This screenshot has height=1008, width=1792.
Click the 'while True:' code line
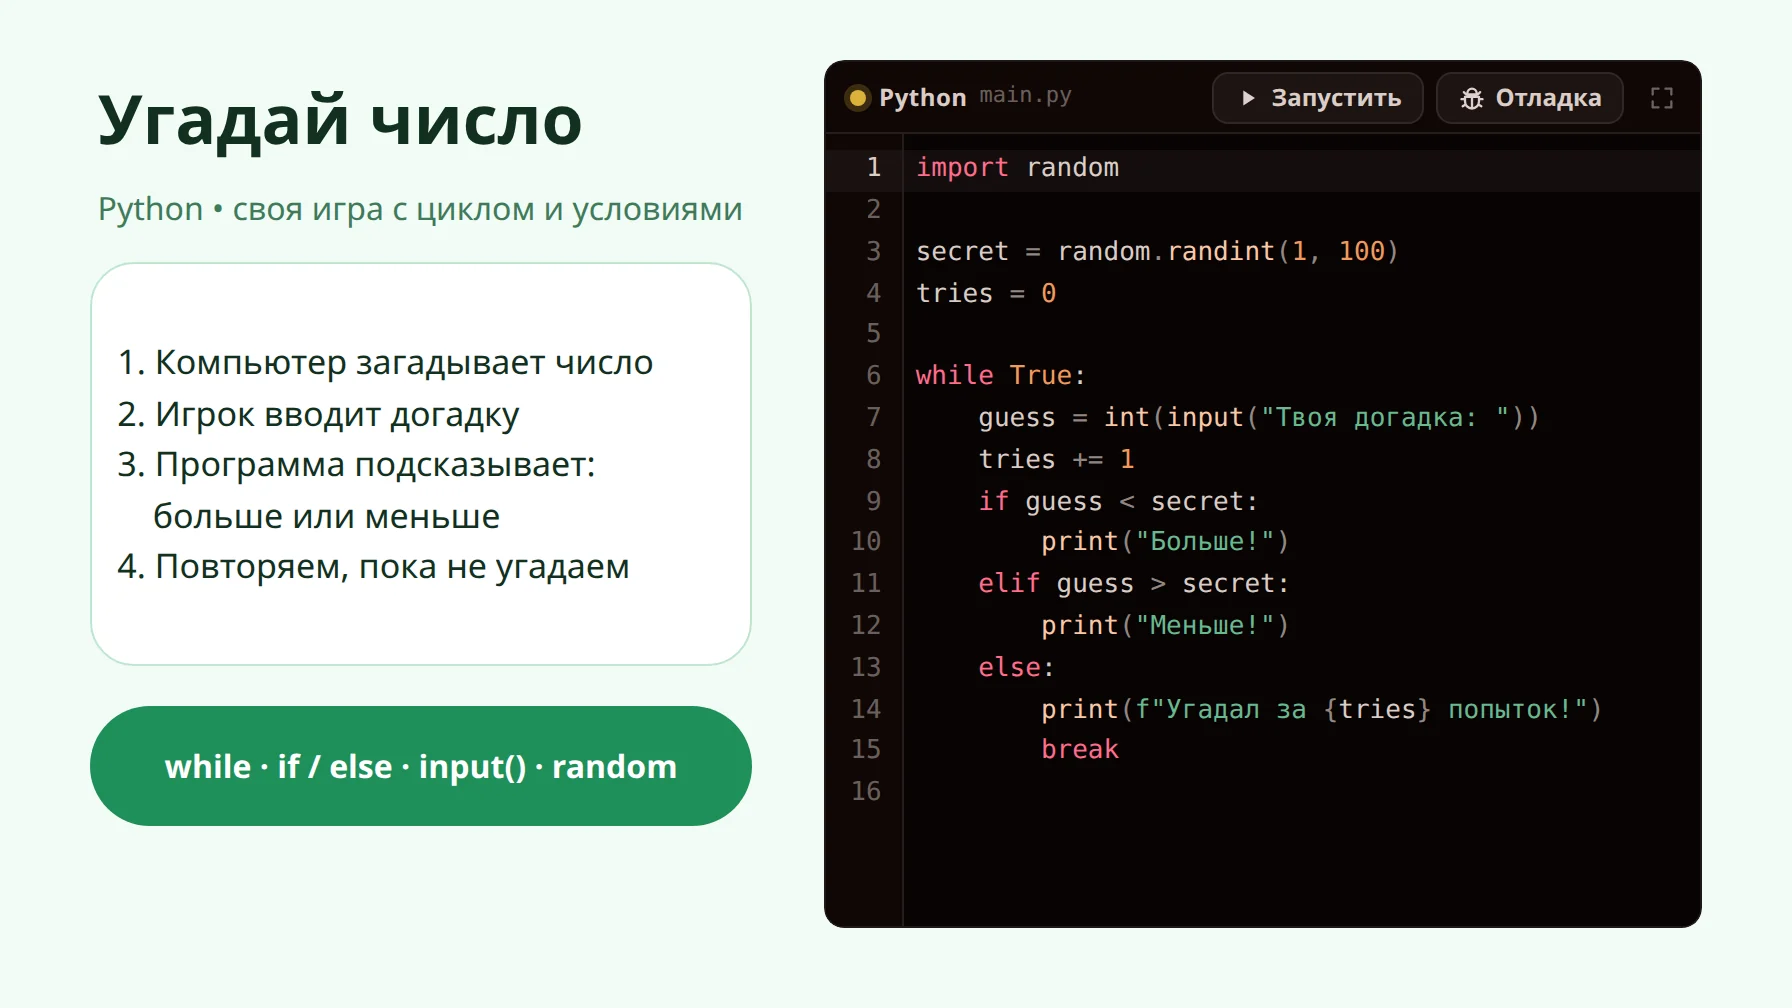click(1000, 375)
